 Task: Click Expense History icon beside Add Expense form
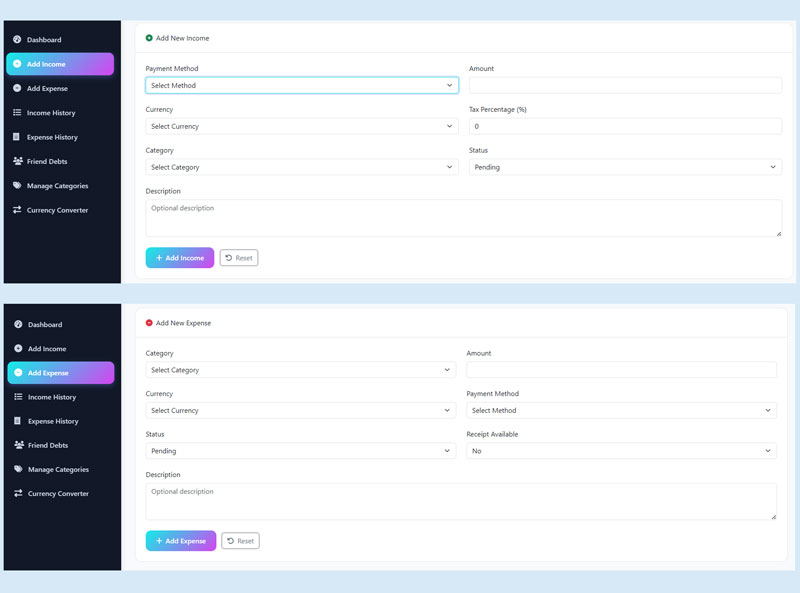[18, 421]
